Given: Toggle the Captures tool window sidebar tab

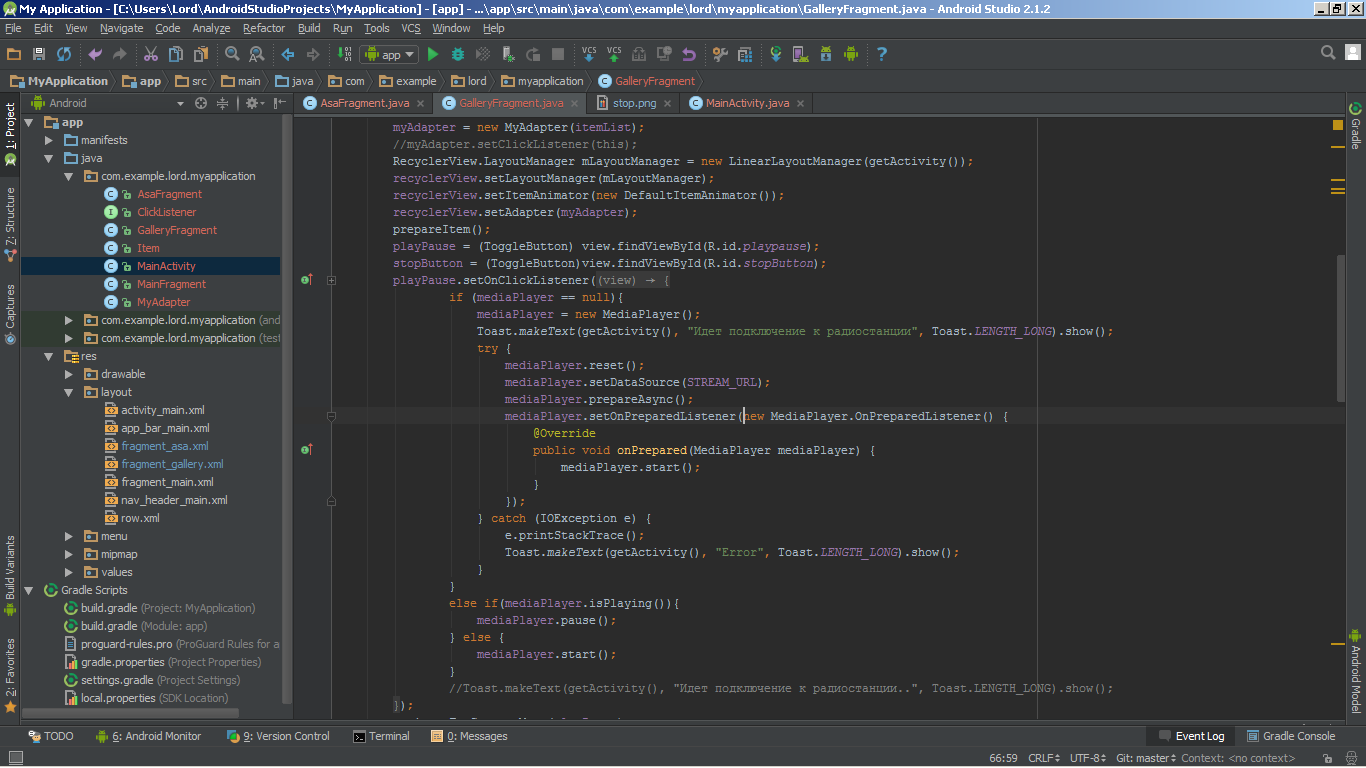Looking at the screenshot, I should 10,314.
